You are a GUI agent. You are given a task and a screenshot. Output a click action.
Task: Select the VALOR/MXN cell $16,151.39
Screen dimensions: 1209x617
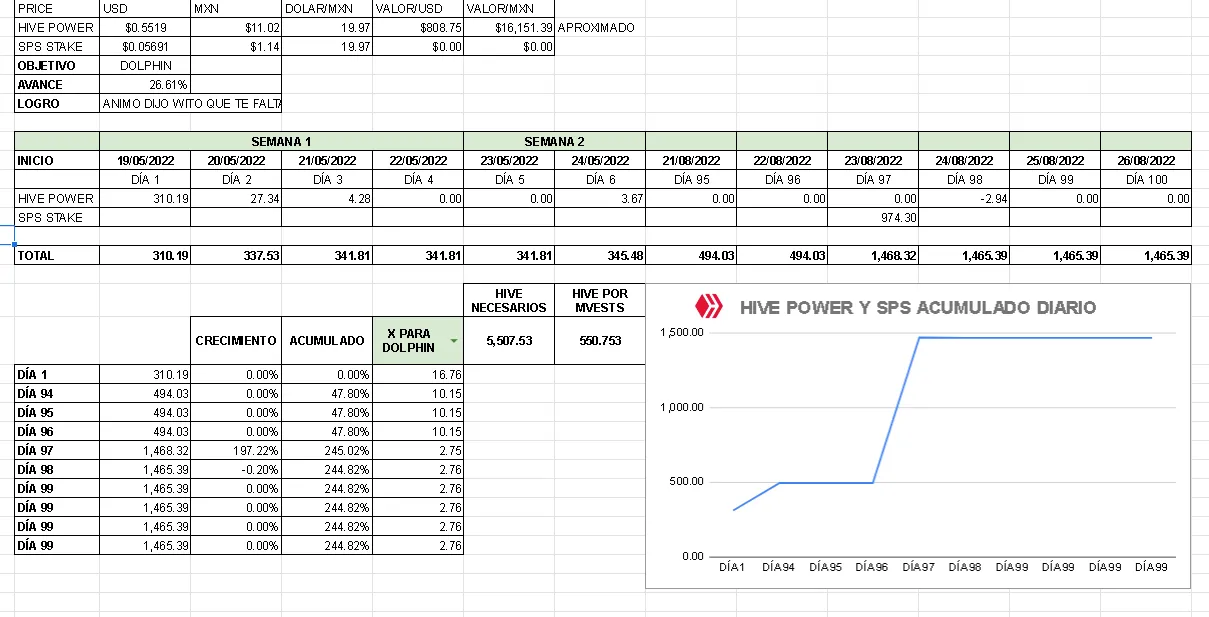[509, 28]
